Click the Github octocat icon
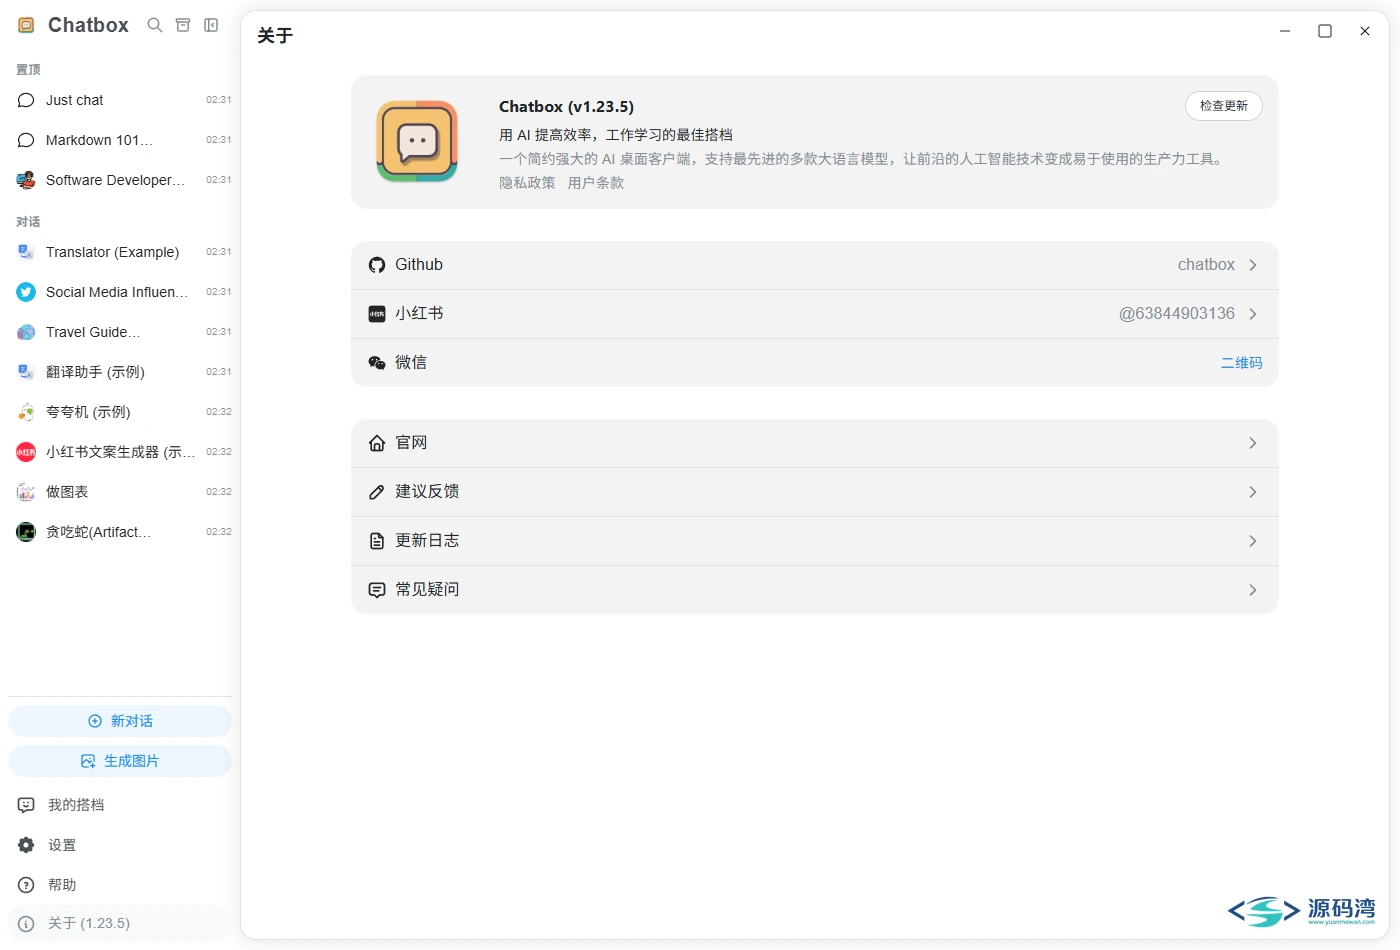Screen dimensions: 1400x950 tap(377, 265)
